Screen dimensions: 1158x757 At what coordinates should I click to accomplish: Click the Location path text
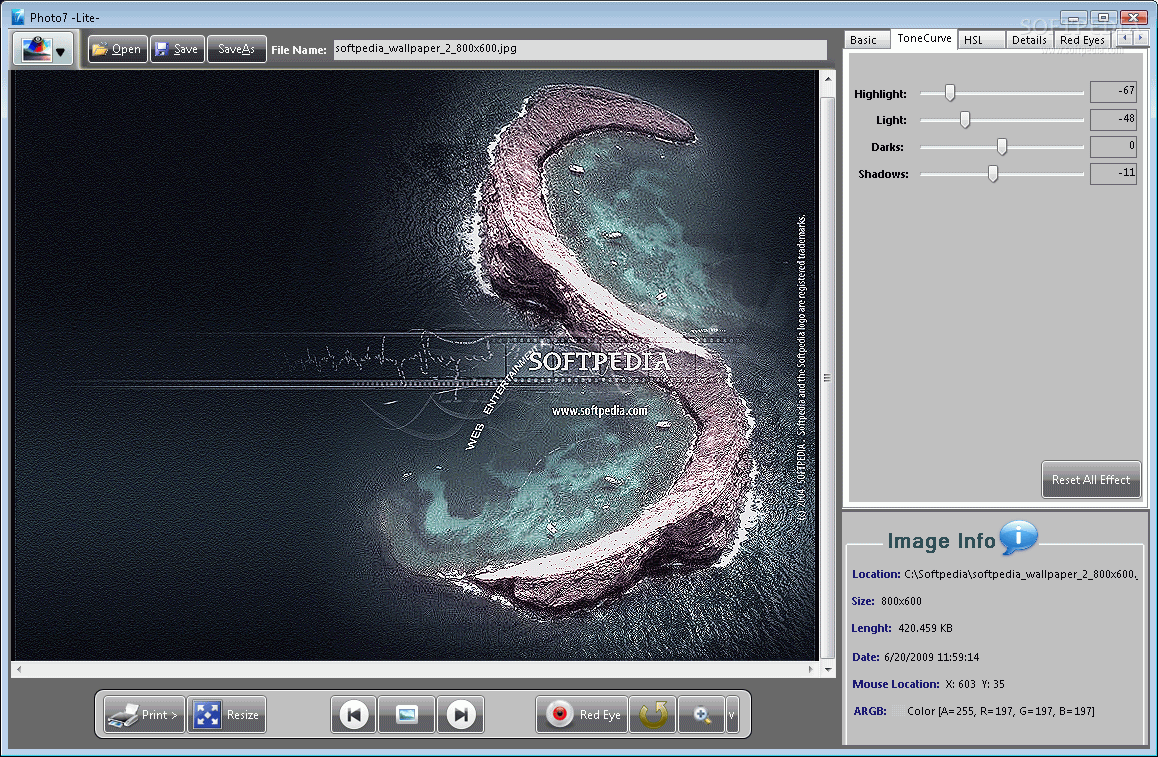click(x=1021, y=574)
